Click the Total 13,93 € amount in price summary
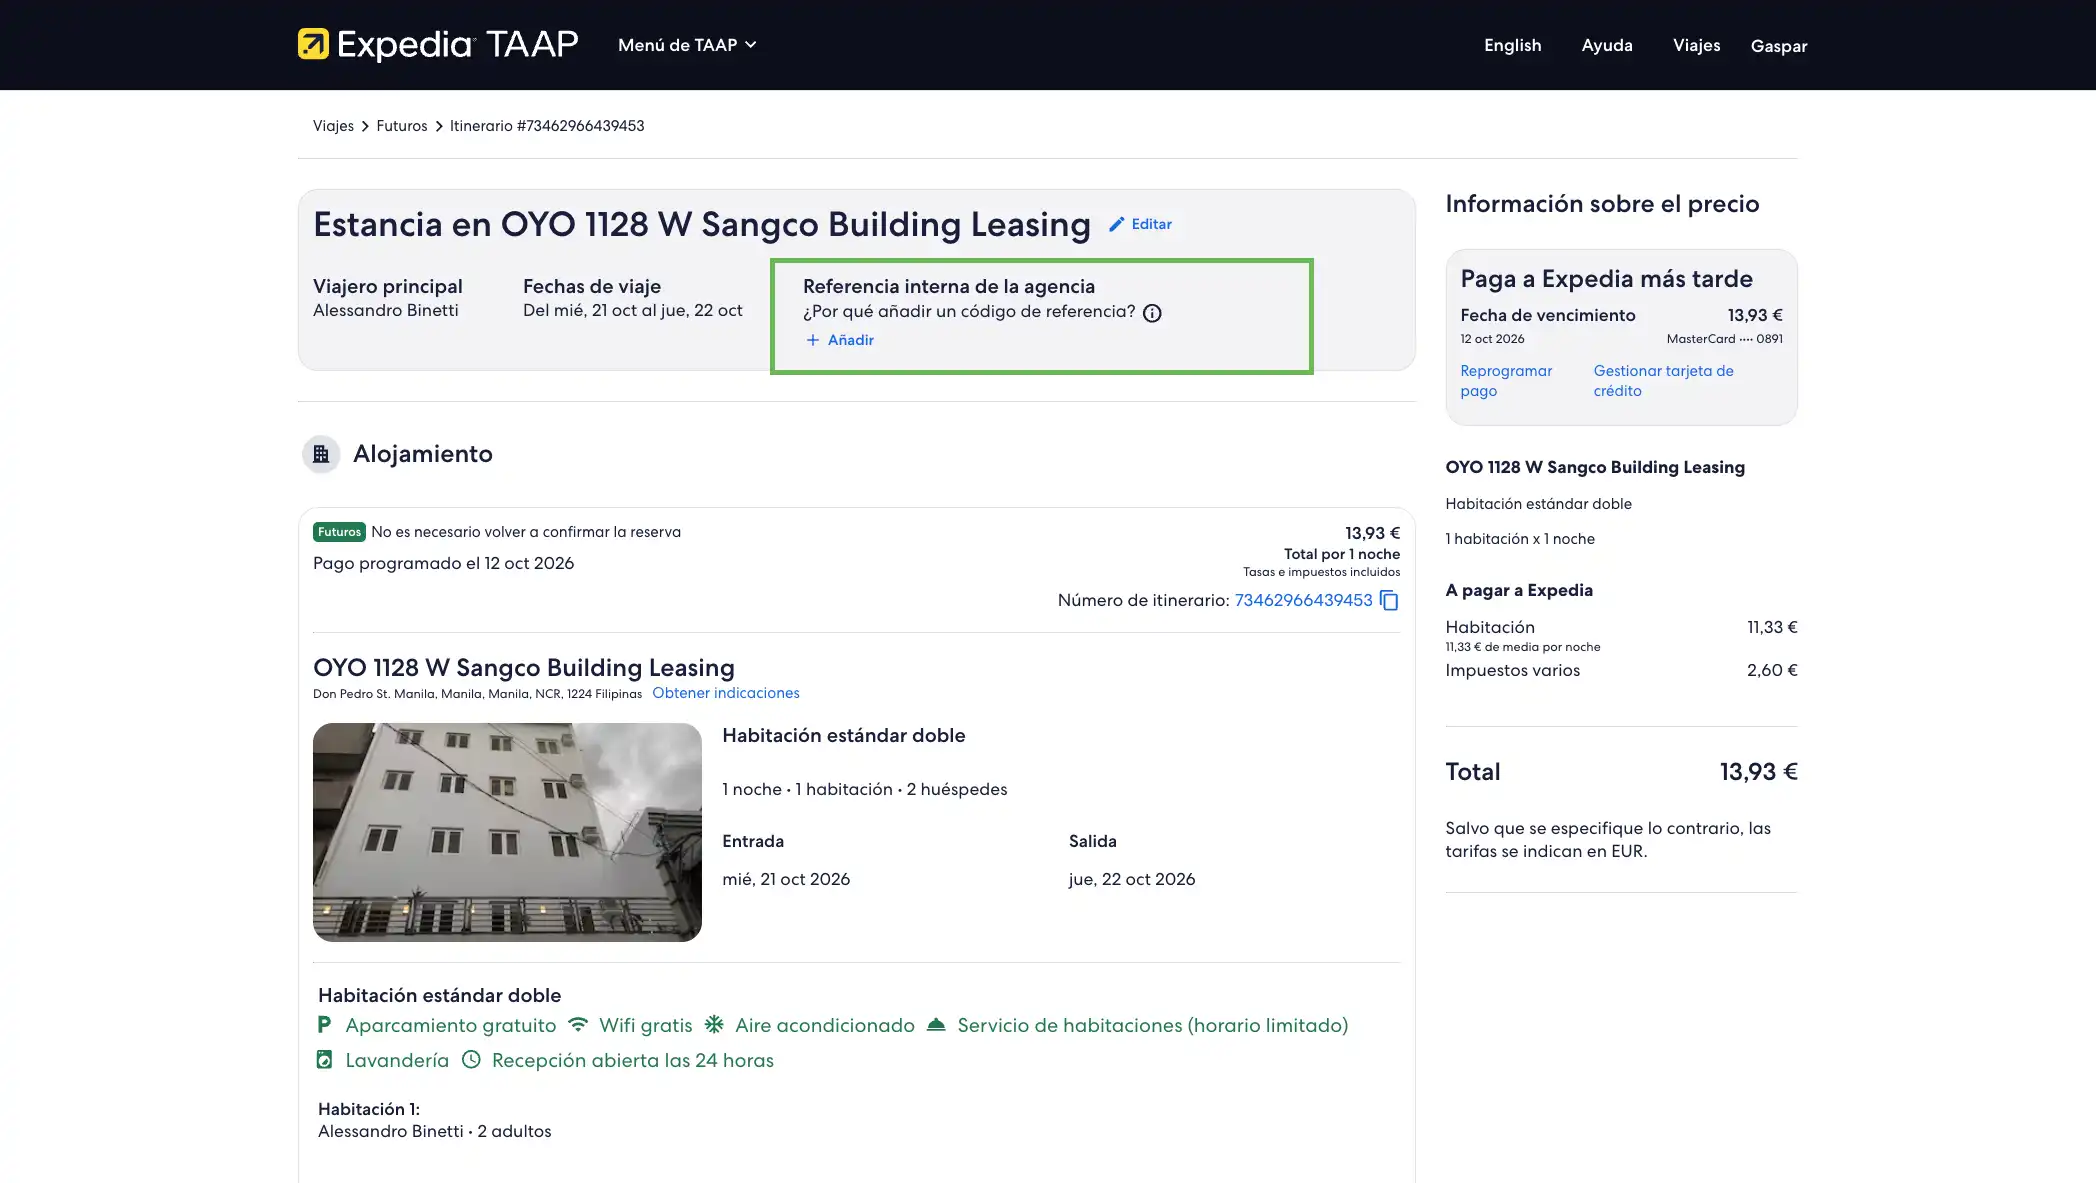 1759,772
